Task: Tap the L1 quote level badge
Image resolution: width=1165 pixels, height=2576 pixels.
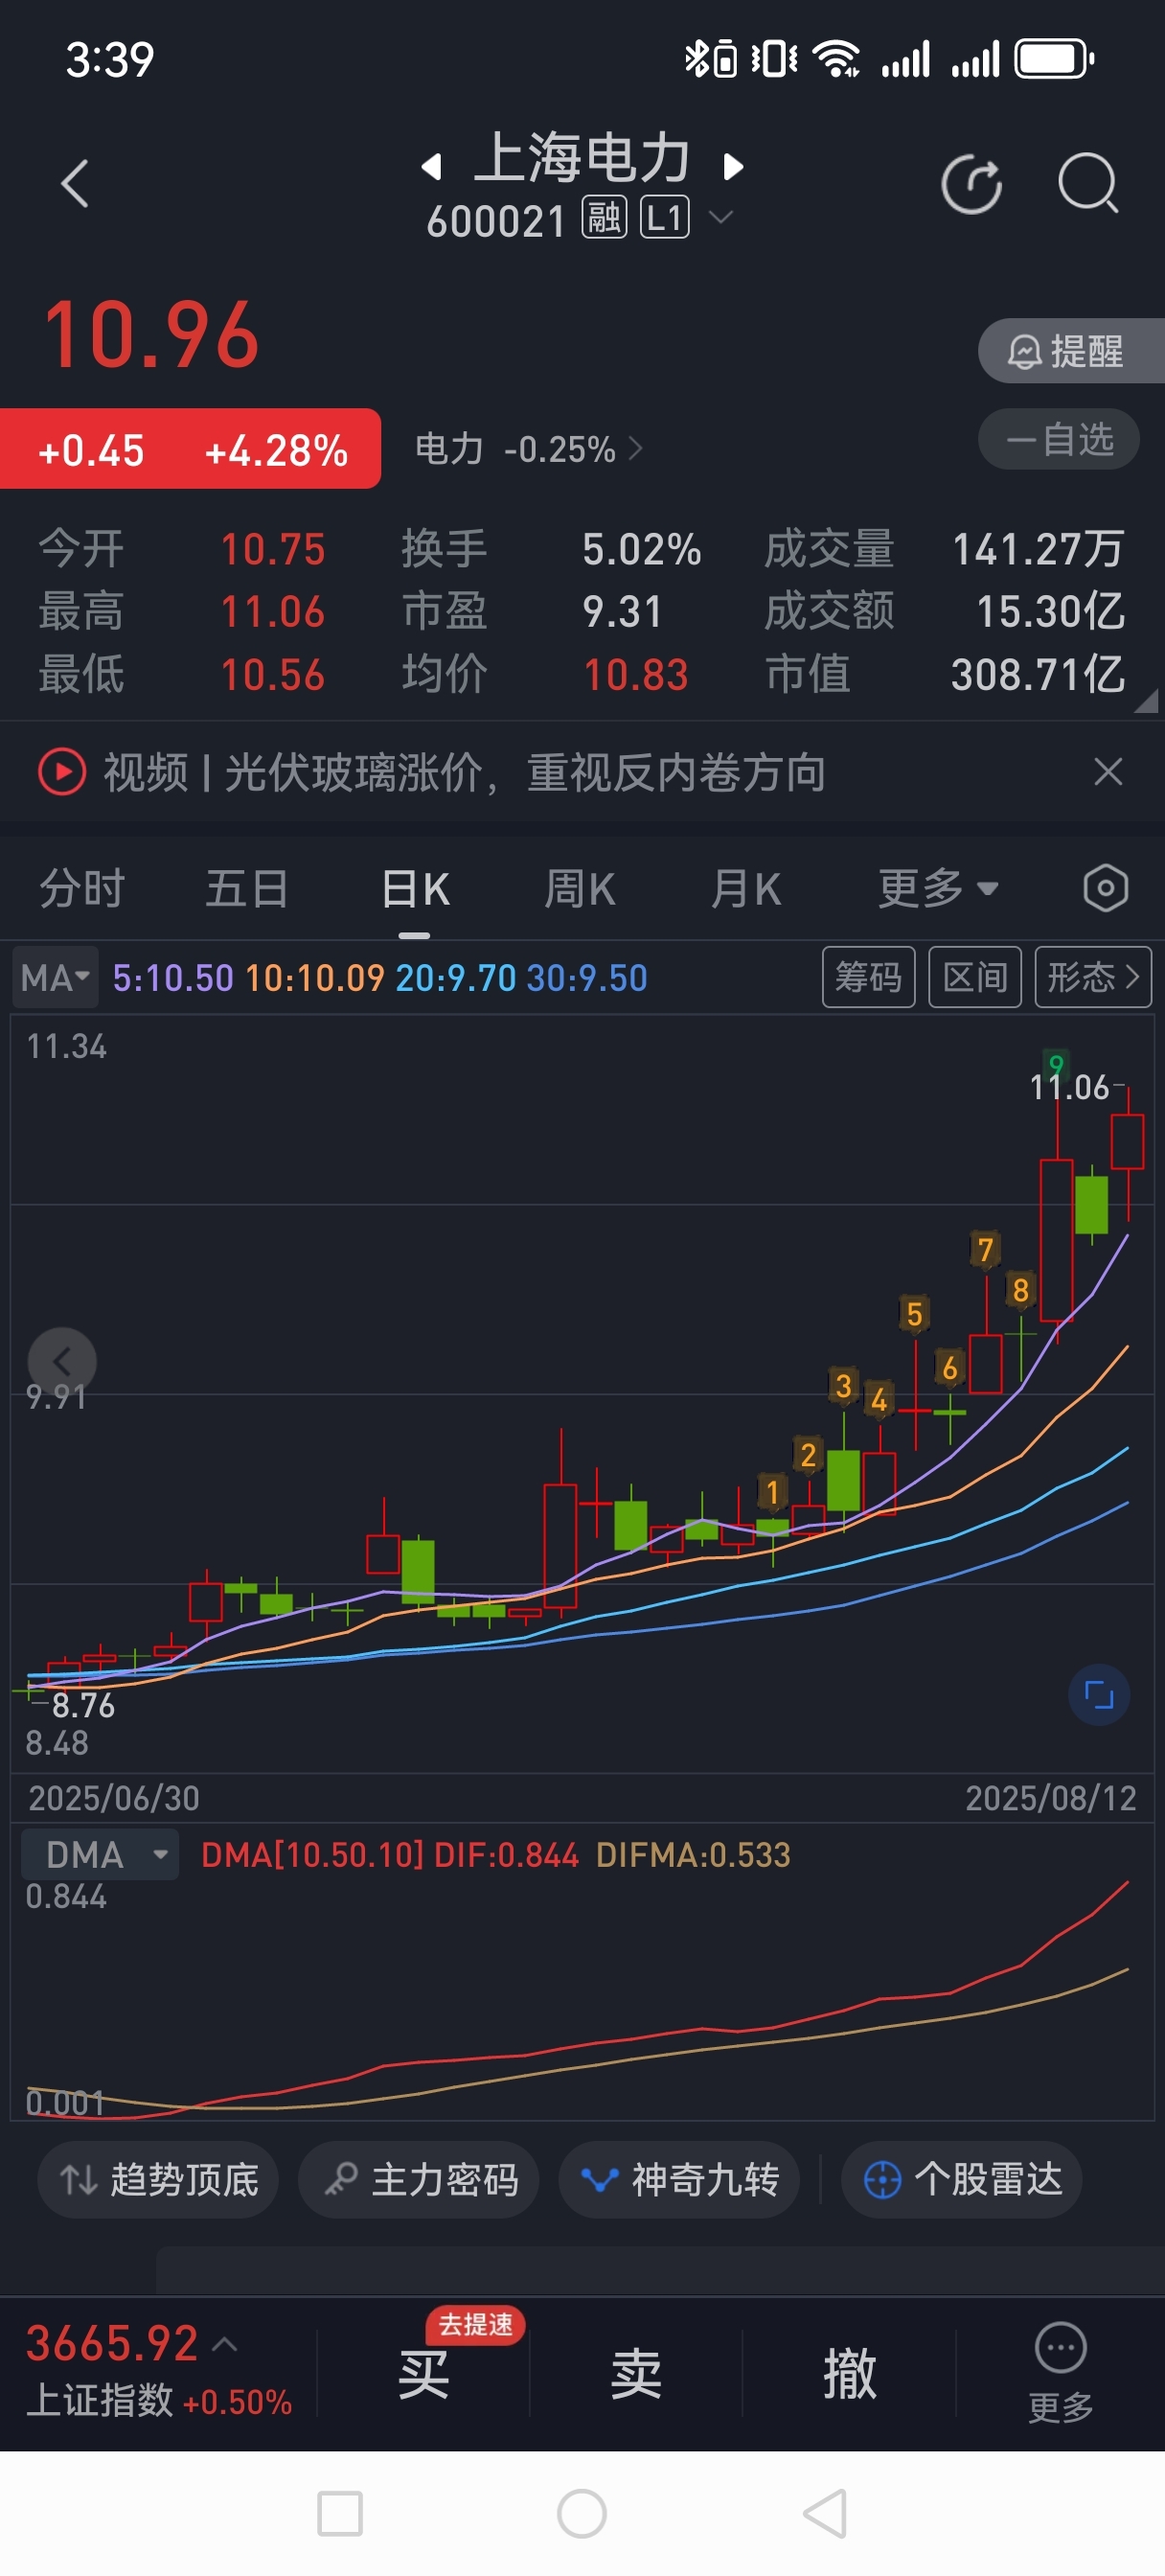Action: 665,217
